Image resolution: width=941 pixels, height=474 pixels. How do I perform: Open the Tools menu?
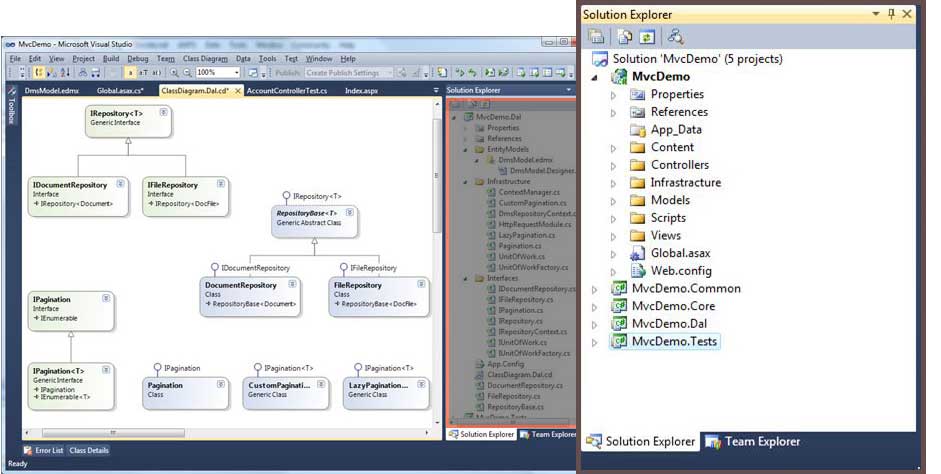tap(268, 59)
